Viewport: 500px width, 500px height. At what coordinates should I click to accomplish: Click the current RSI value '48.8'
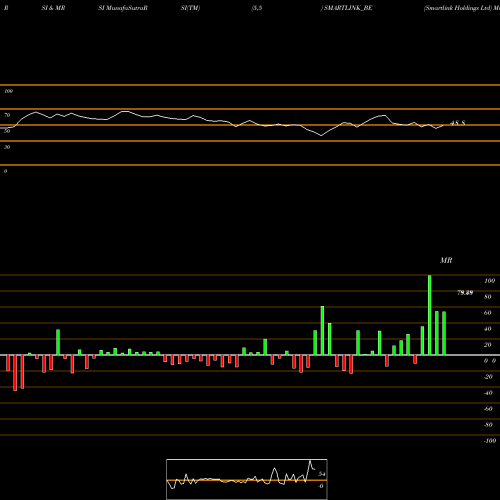(458, 123)
